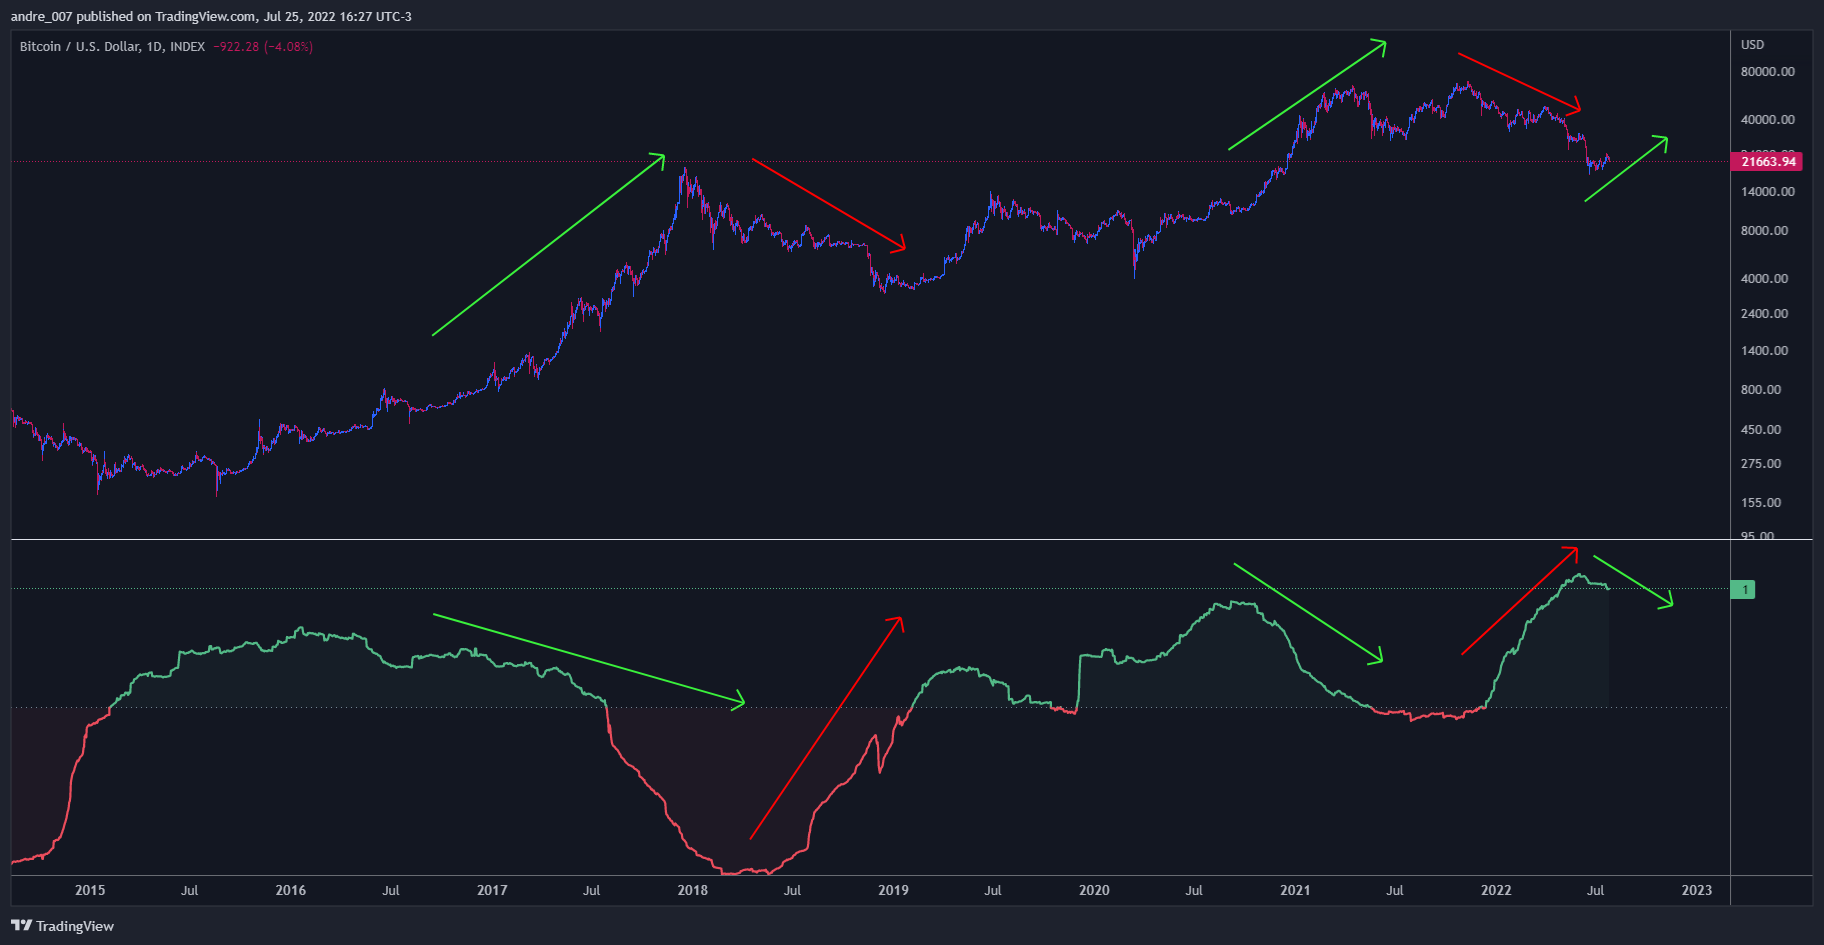Click the 155.00 price axis label
1824x945 pixels.
pos(1761,503)
